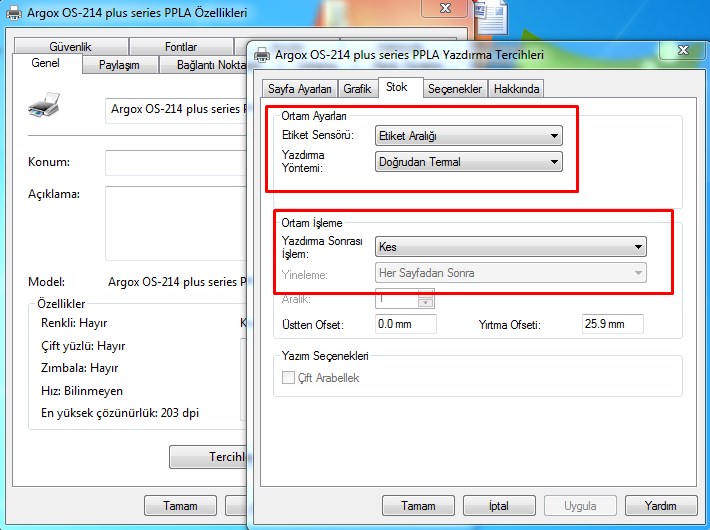The height and width of the screenshot is (530, 710).
Task: Click the large printer image in Genel tab
Action: (44, 105)
